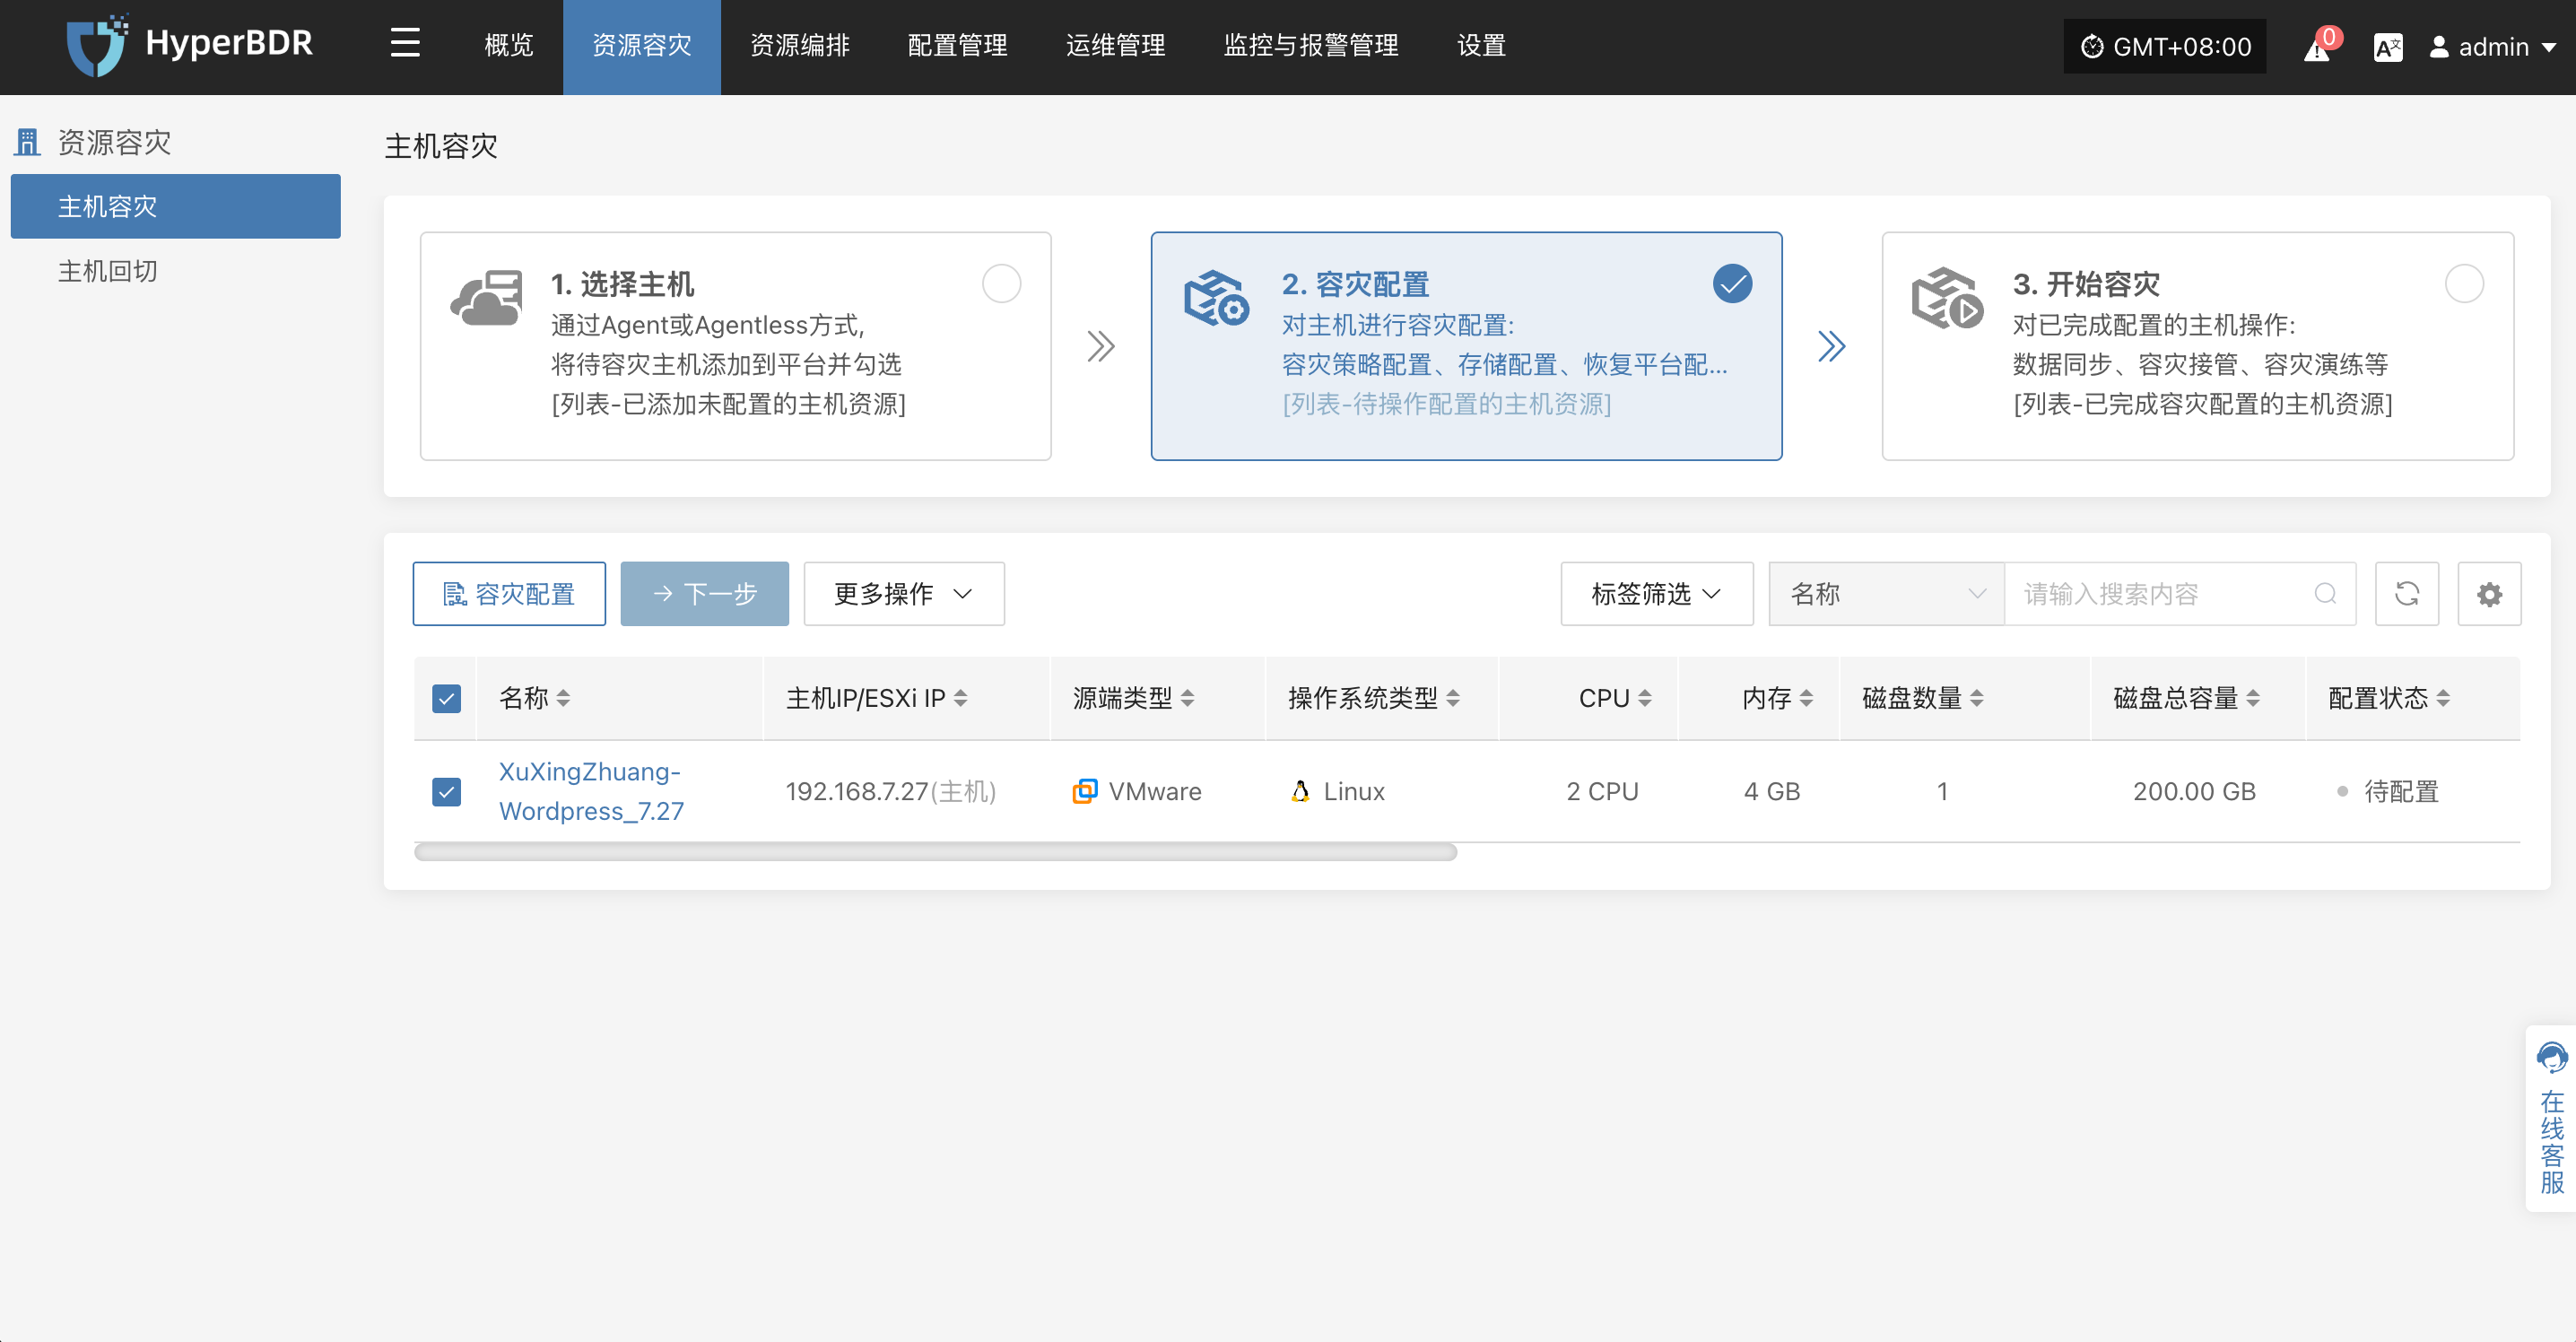Sort by total disk capacity column
Screen dimensions: 2576x1342
pyautogui.click(x=2252, y=698)
